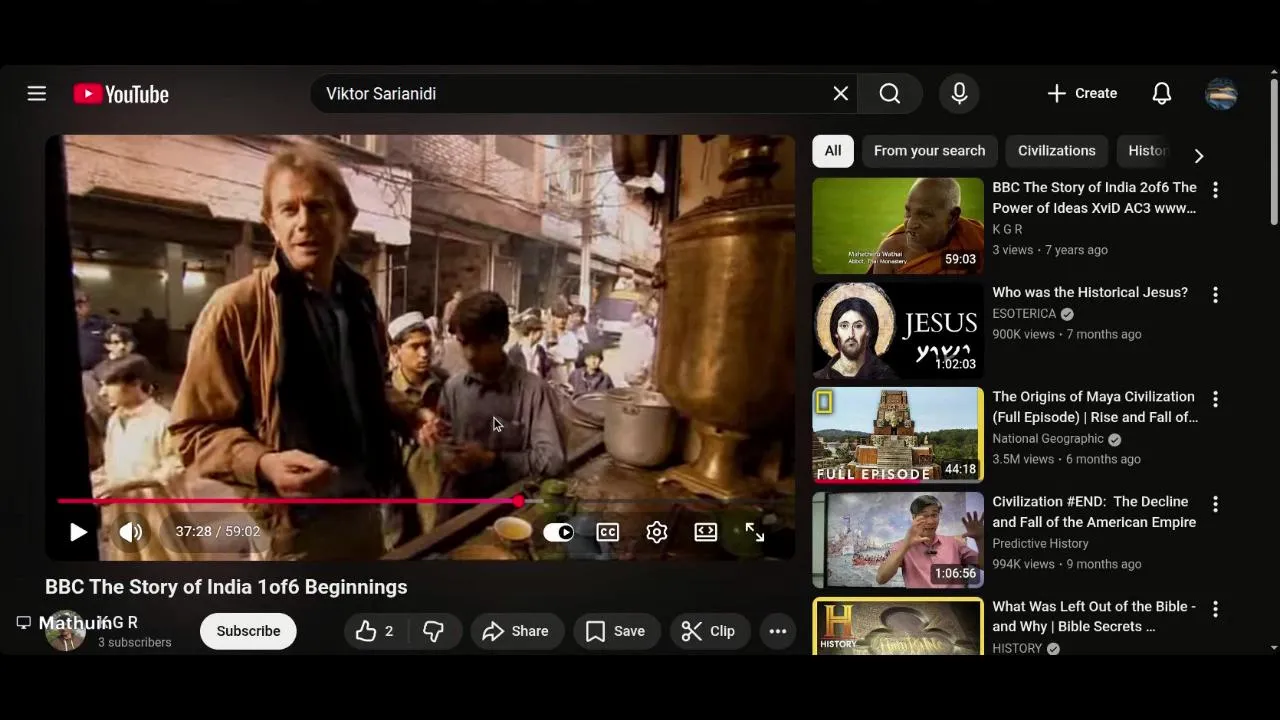Viewport: 1280px width, 720px height.
Task: Share the video
Action: click(x=515, y=631)
